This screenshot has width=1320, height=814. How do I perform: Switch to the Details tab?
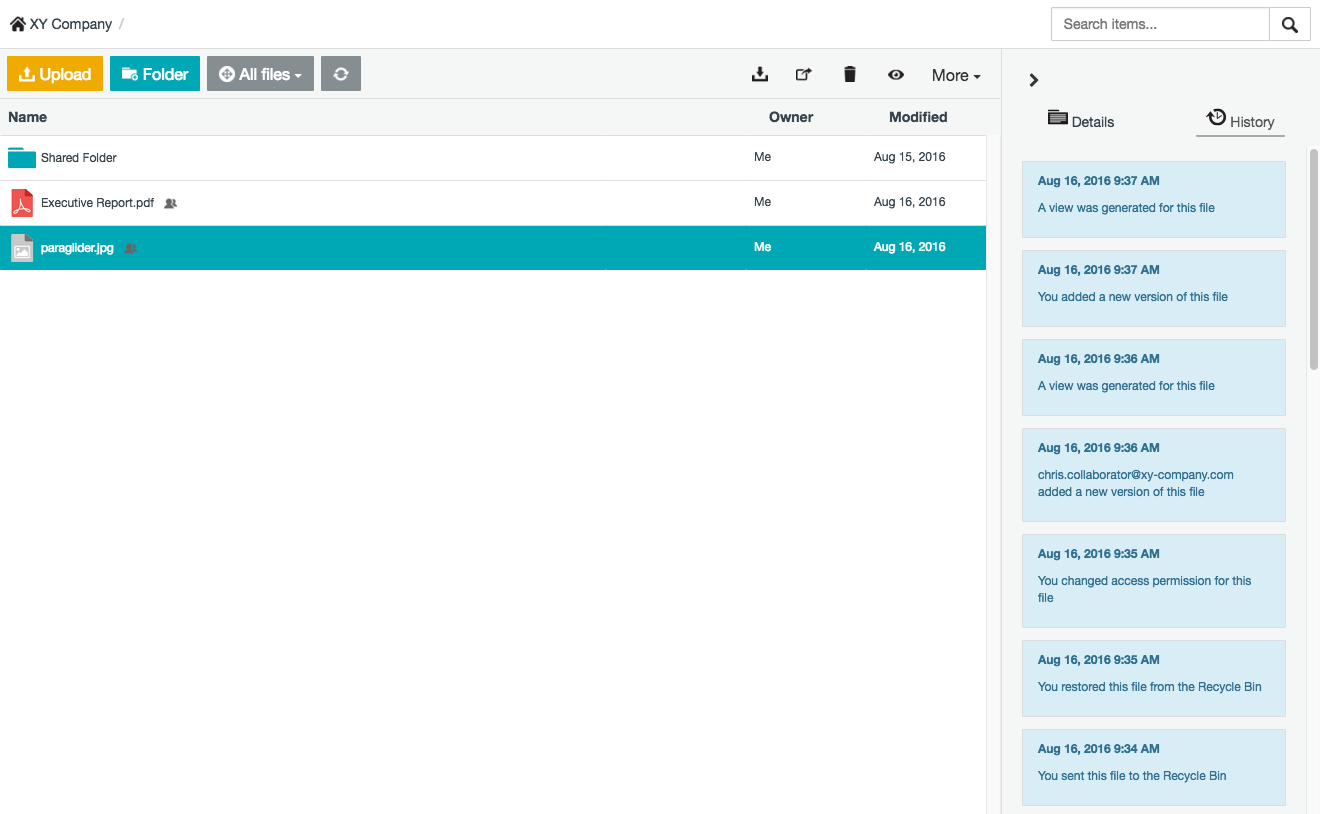pos(1081,121)
